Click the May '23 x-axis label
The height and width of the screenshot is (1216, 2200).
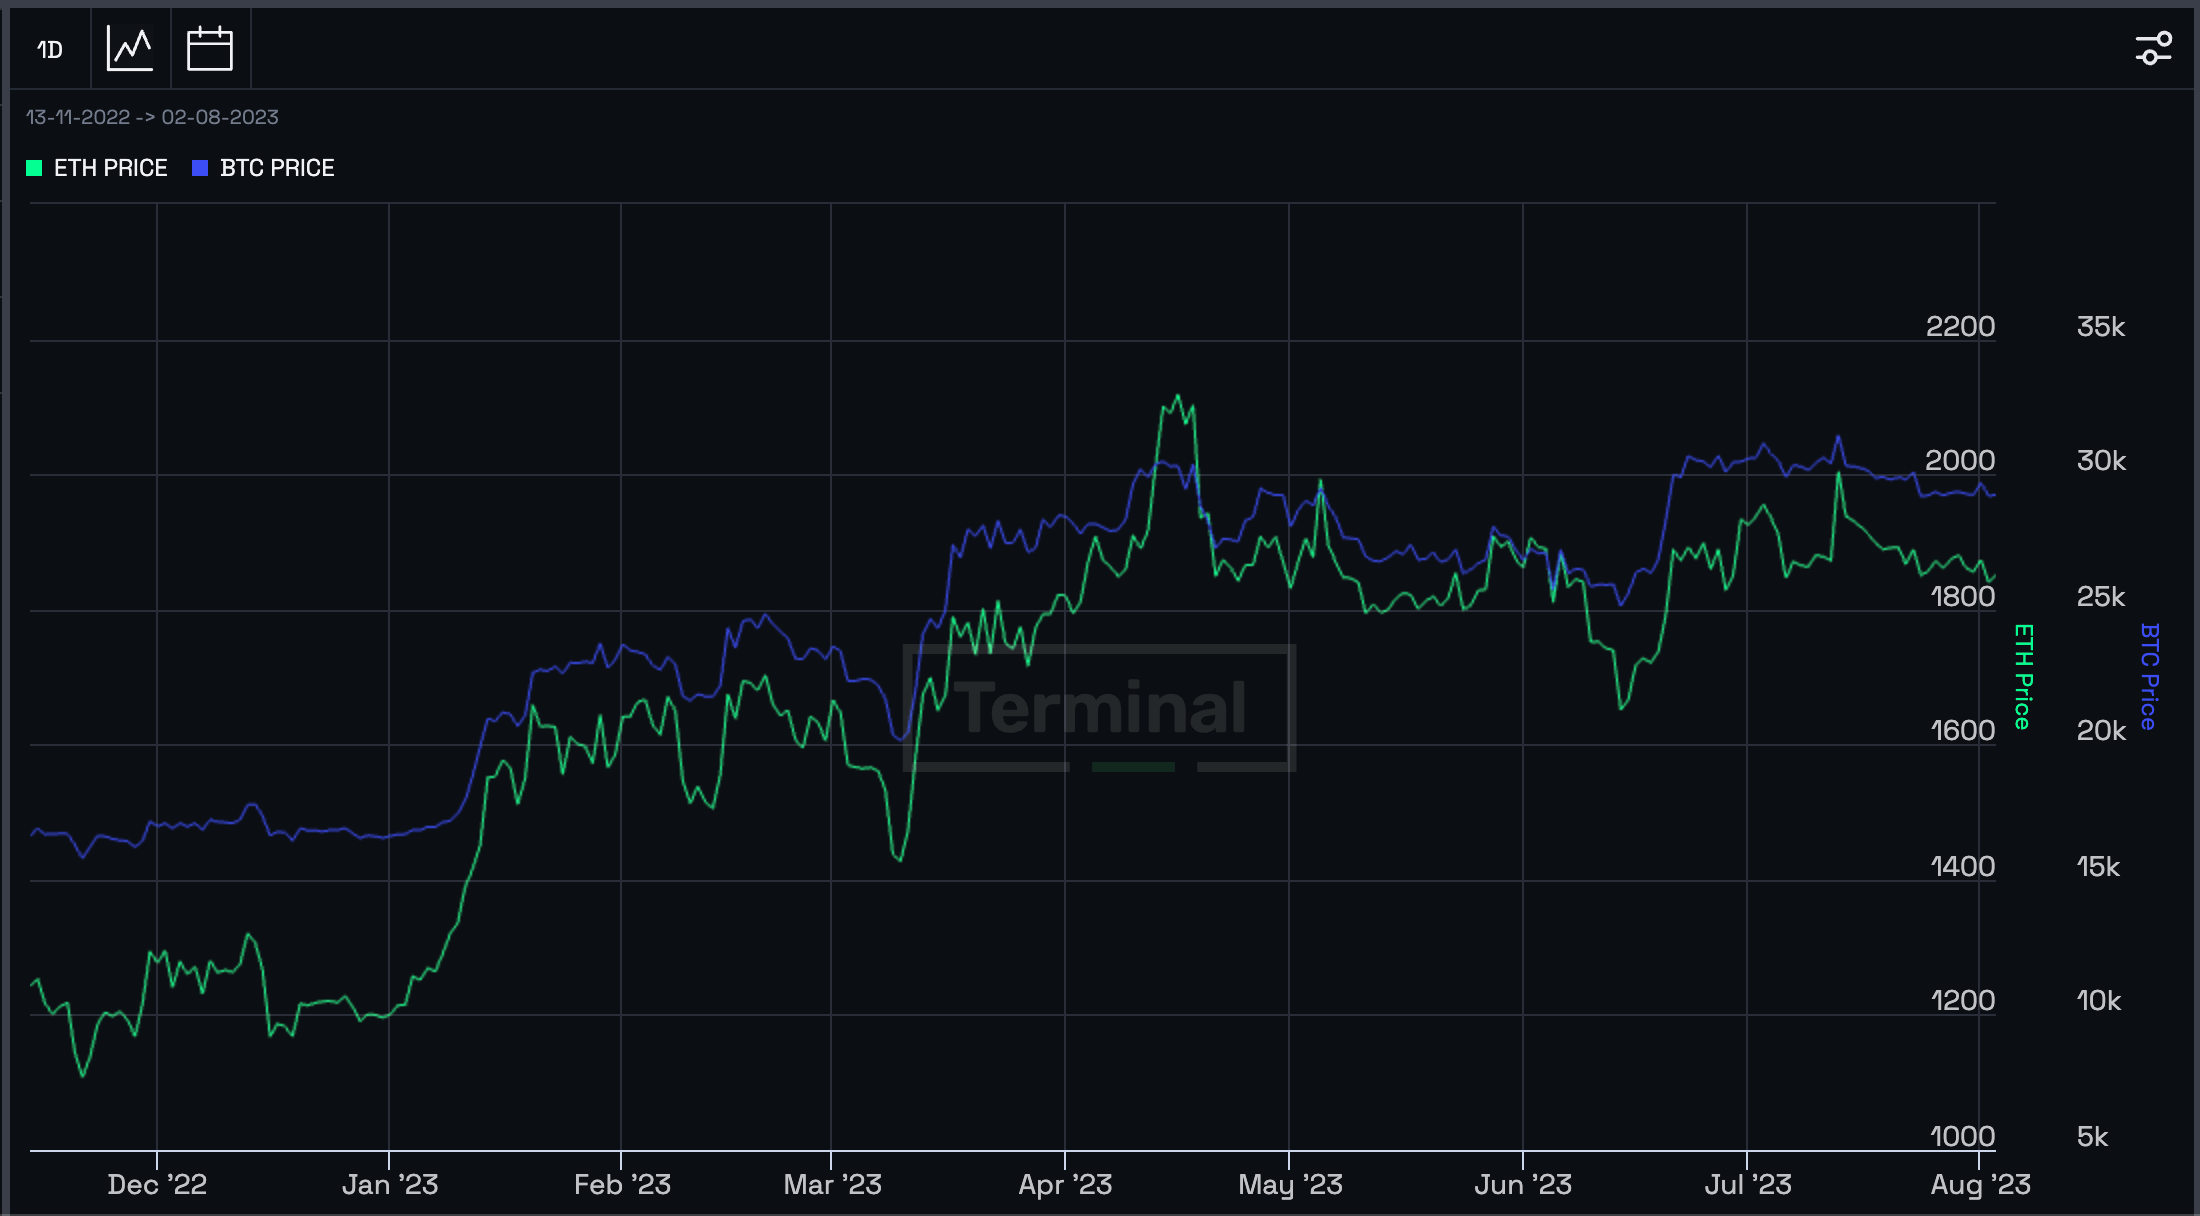[1290, 1185]
